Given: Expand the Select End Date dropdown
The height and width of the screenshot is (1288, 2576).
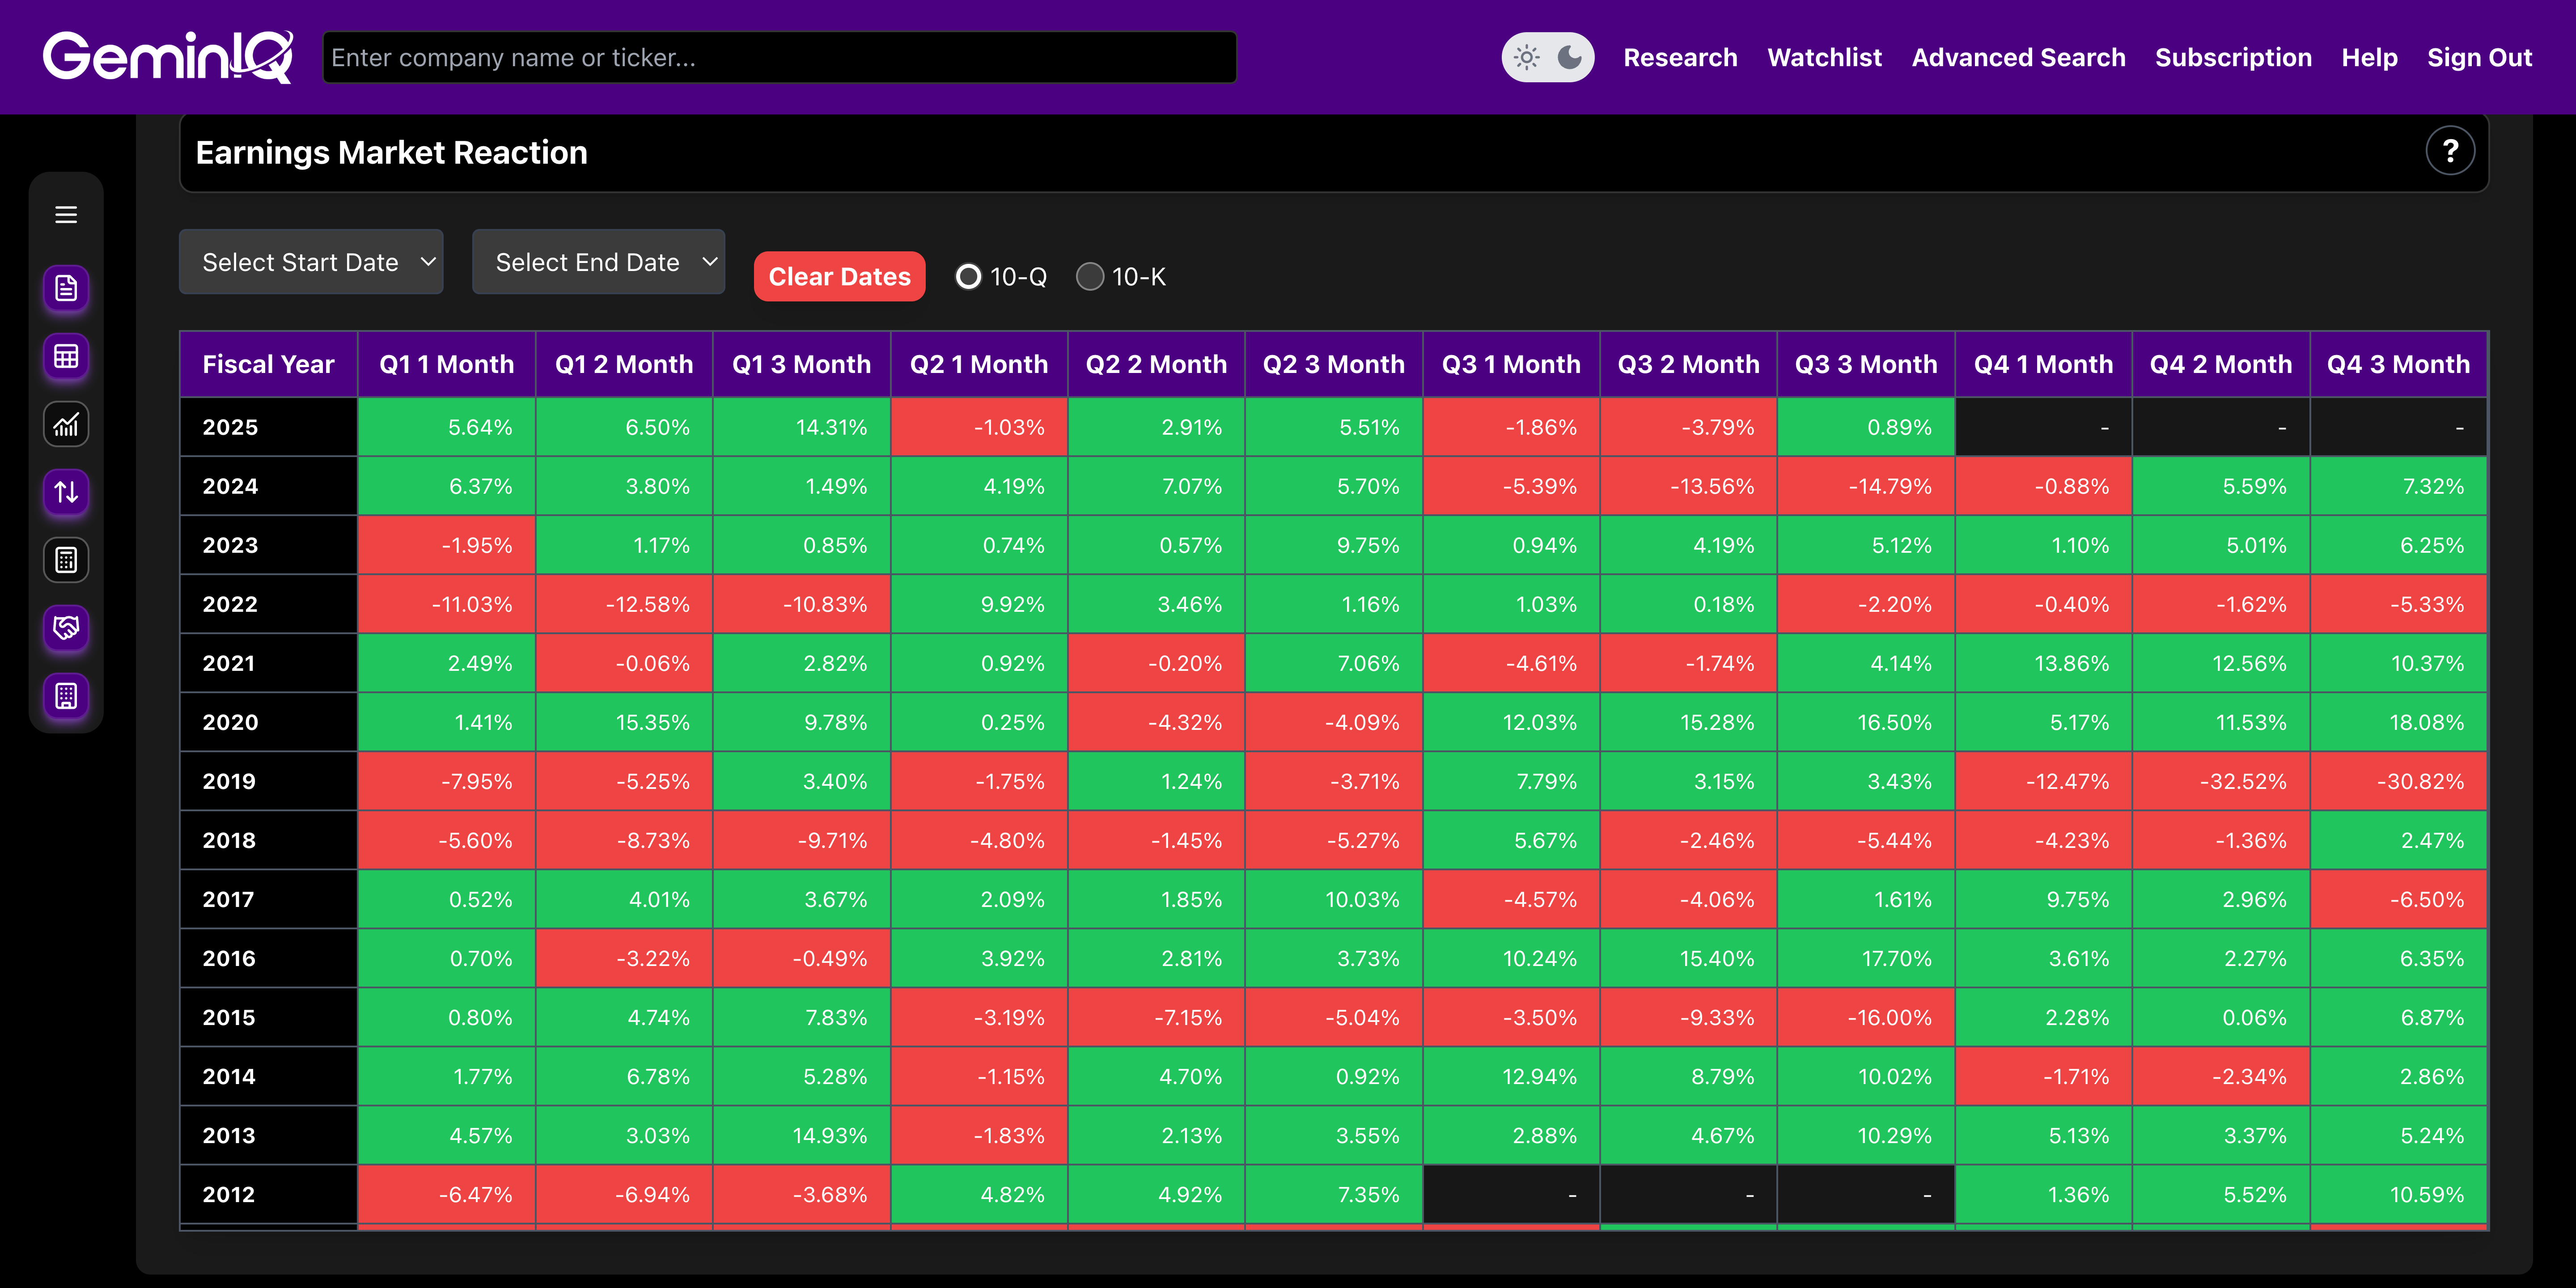Looking at the screenshot, I should 598,262.
